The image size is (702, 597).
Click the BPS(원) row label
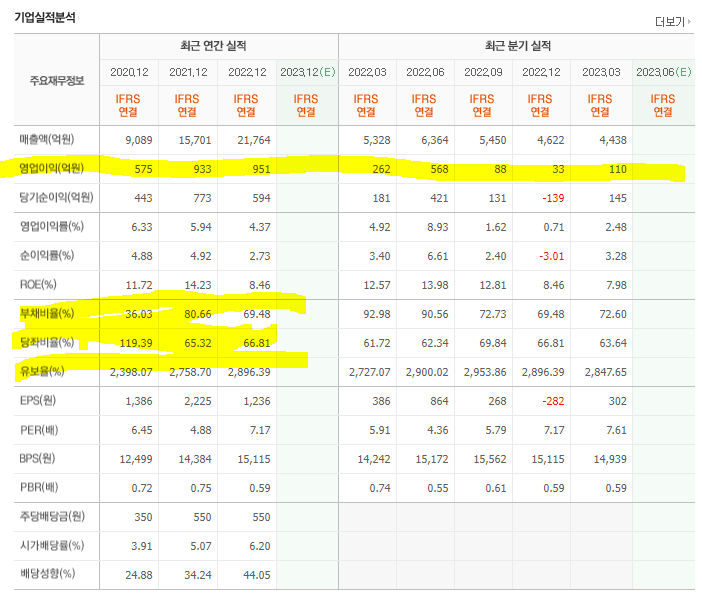click(x=37, y=459)
